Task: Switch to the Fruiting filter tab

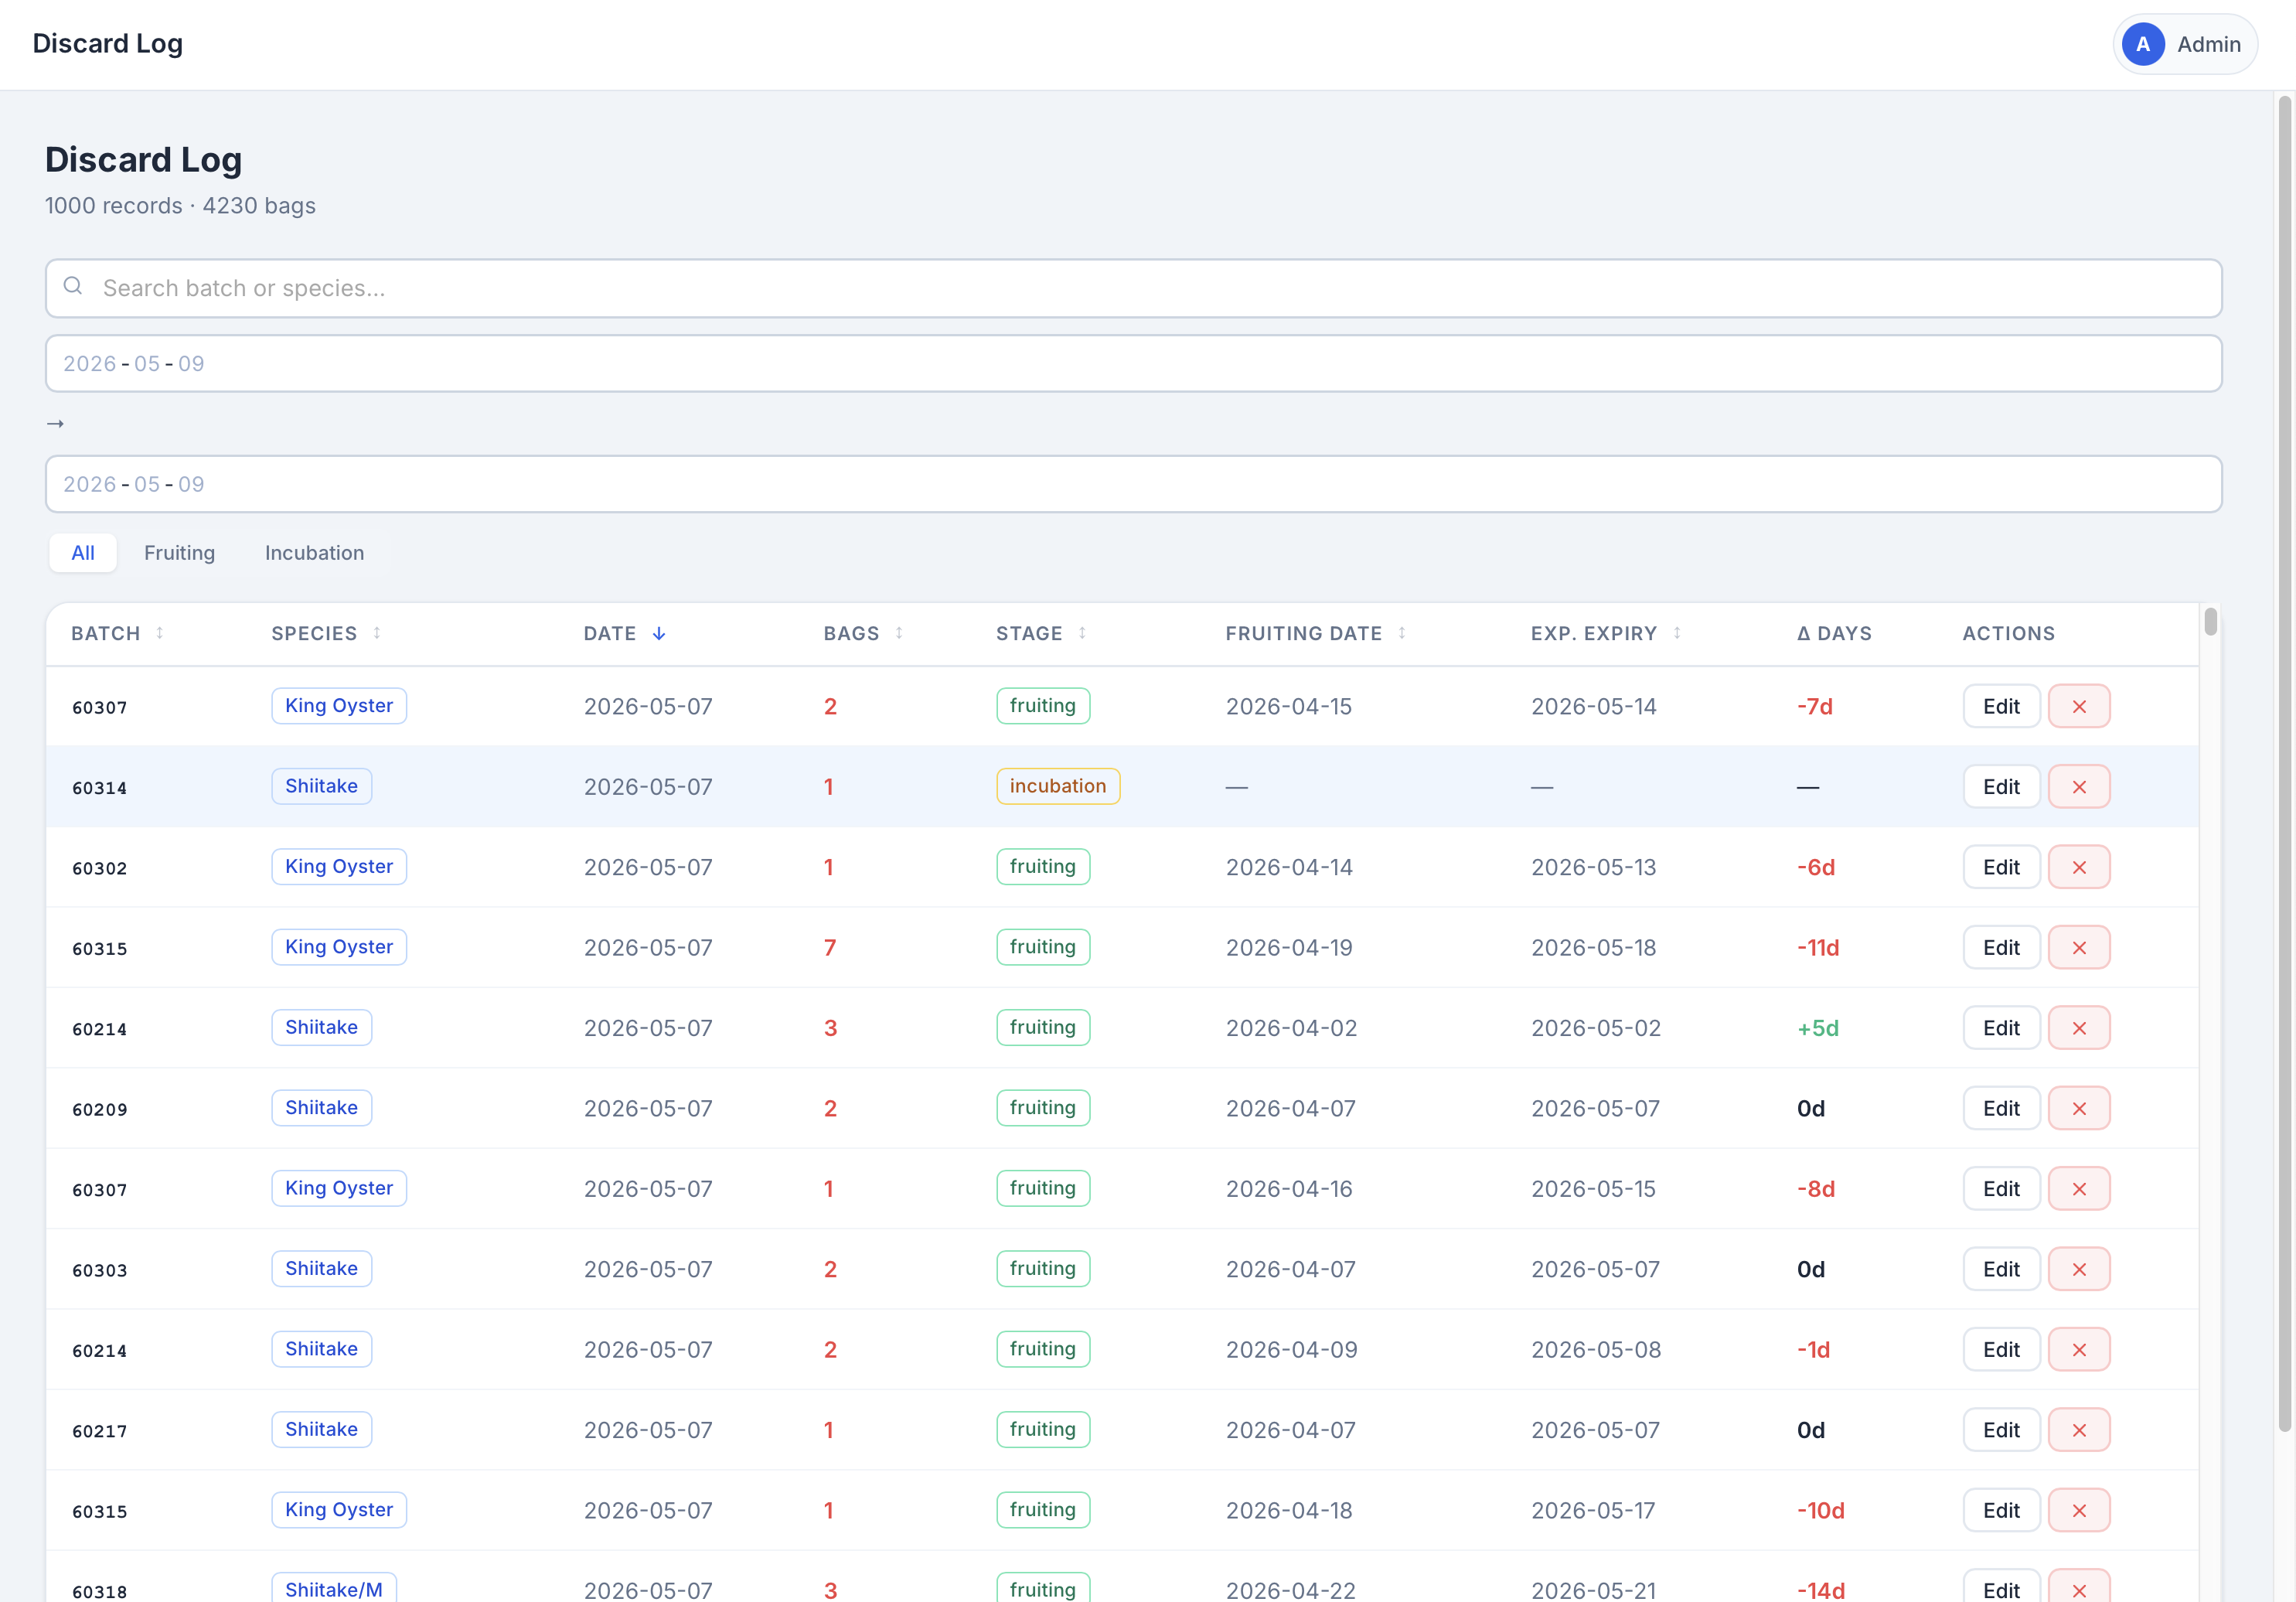Action: pyautogui.click(x=180, y=553)
